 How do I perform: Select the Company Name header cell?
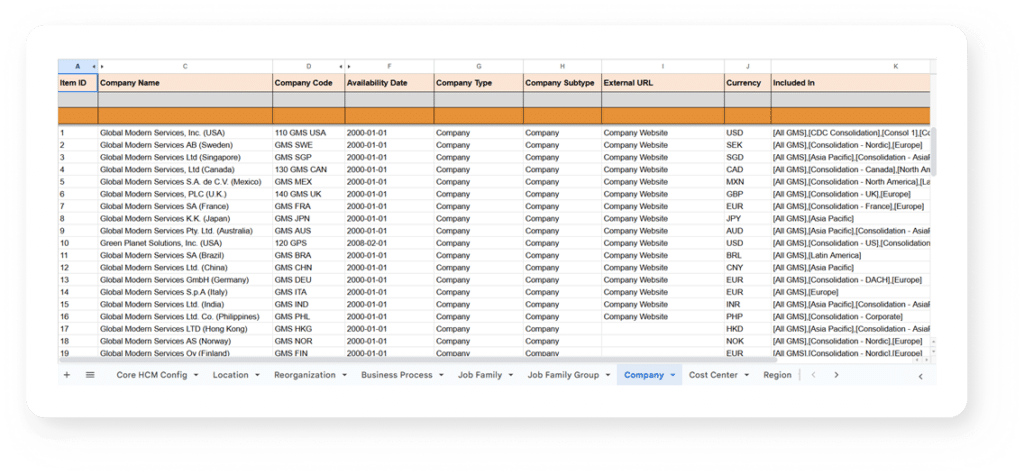(x=185, y=83)
